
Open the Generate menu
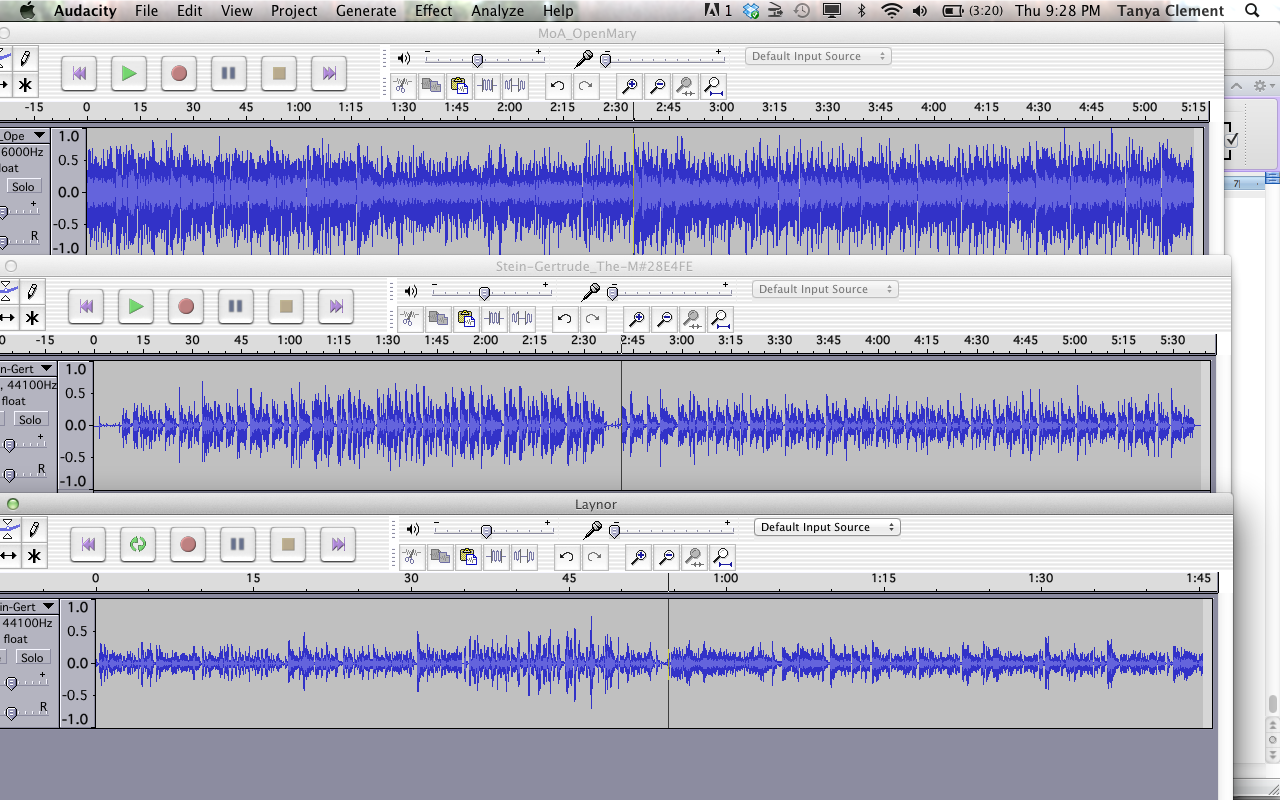(x=366, y=11)
